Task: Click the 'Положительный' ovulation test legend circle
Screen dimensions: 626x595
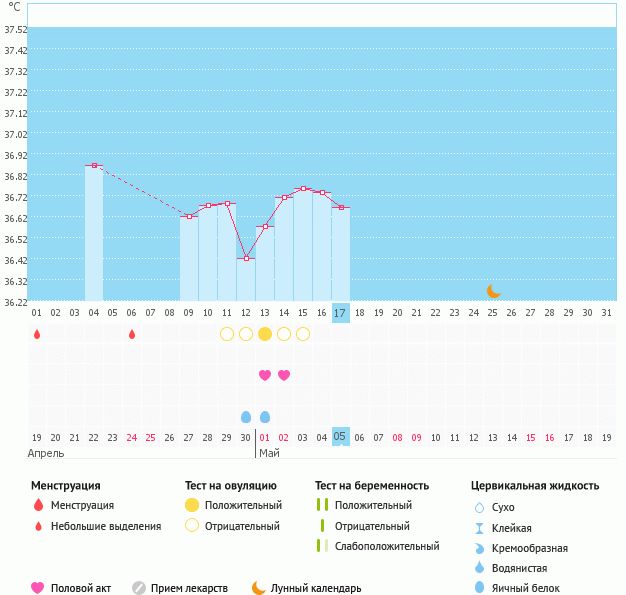Action: pyautogui.click(x=192, y=505)
